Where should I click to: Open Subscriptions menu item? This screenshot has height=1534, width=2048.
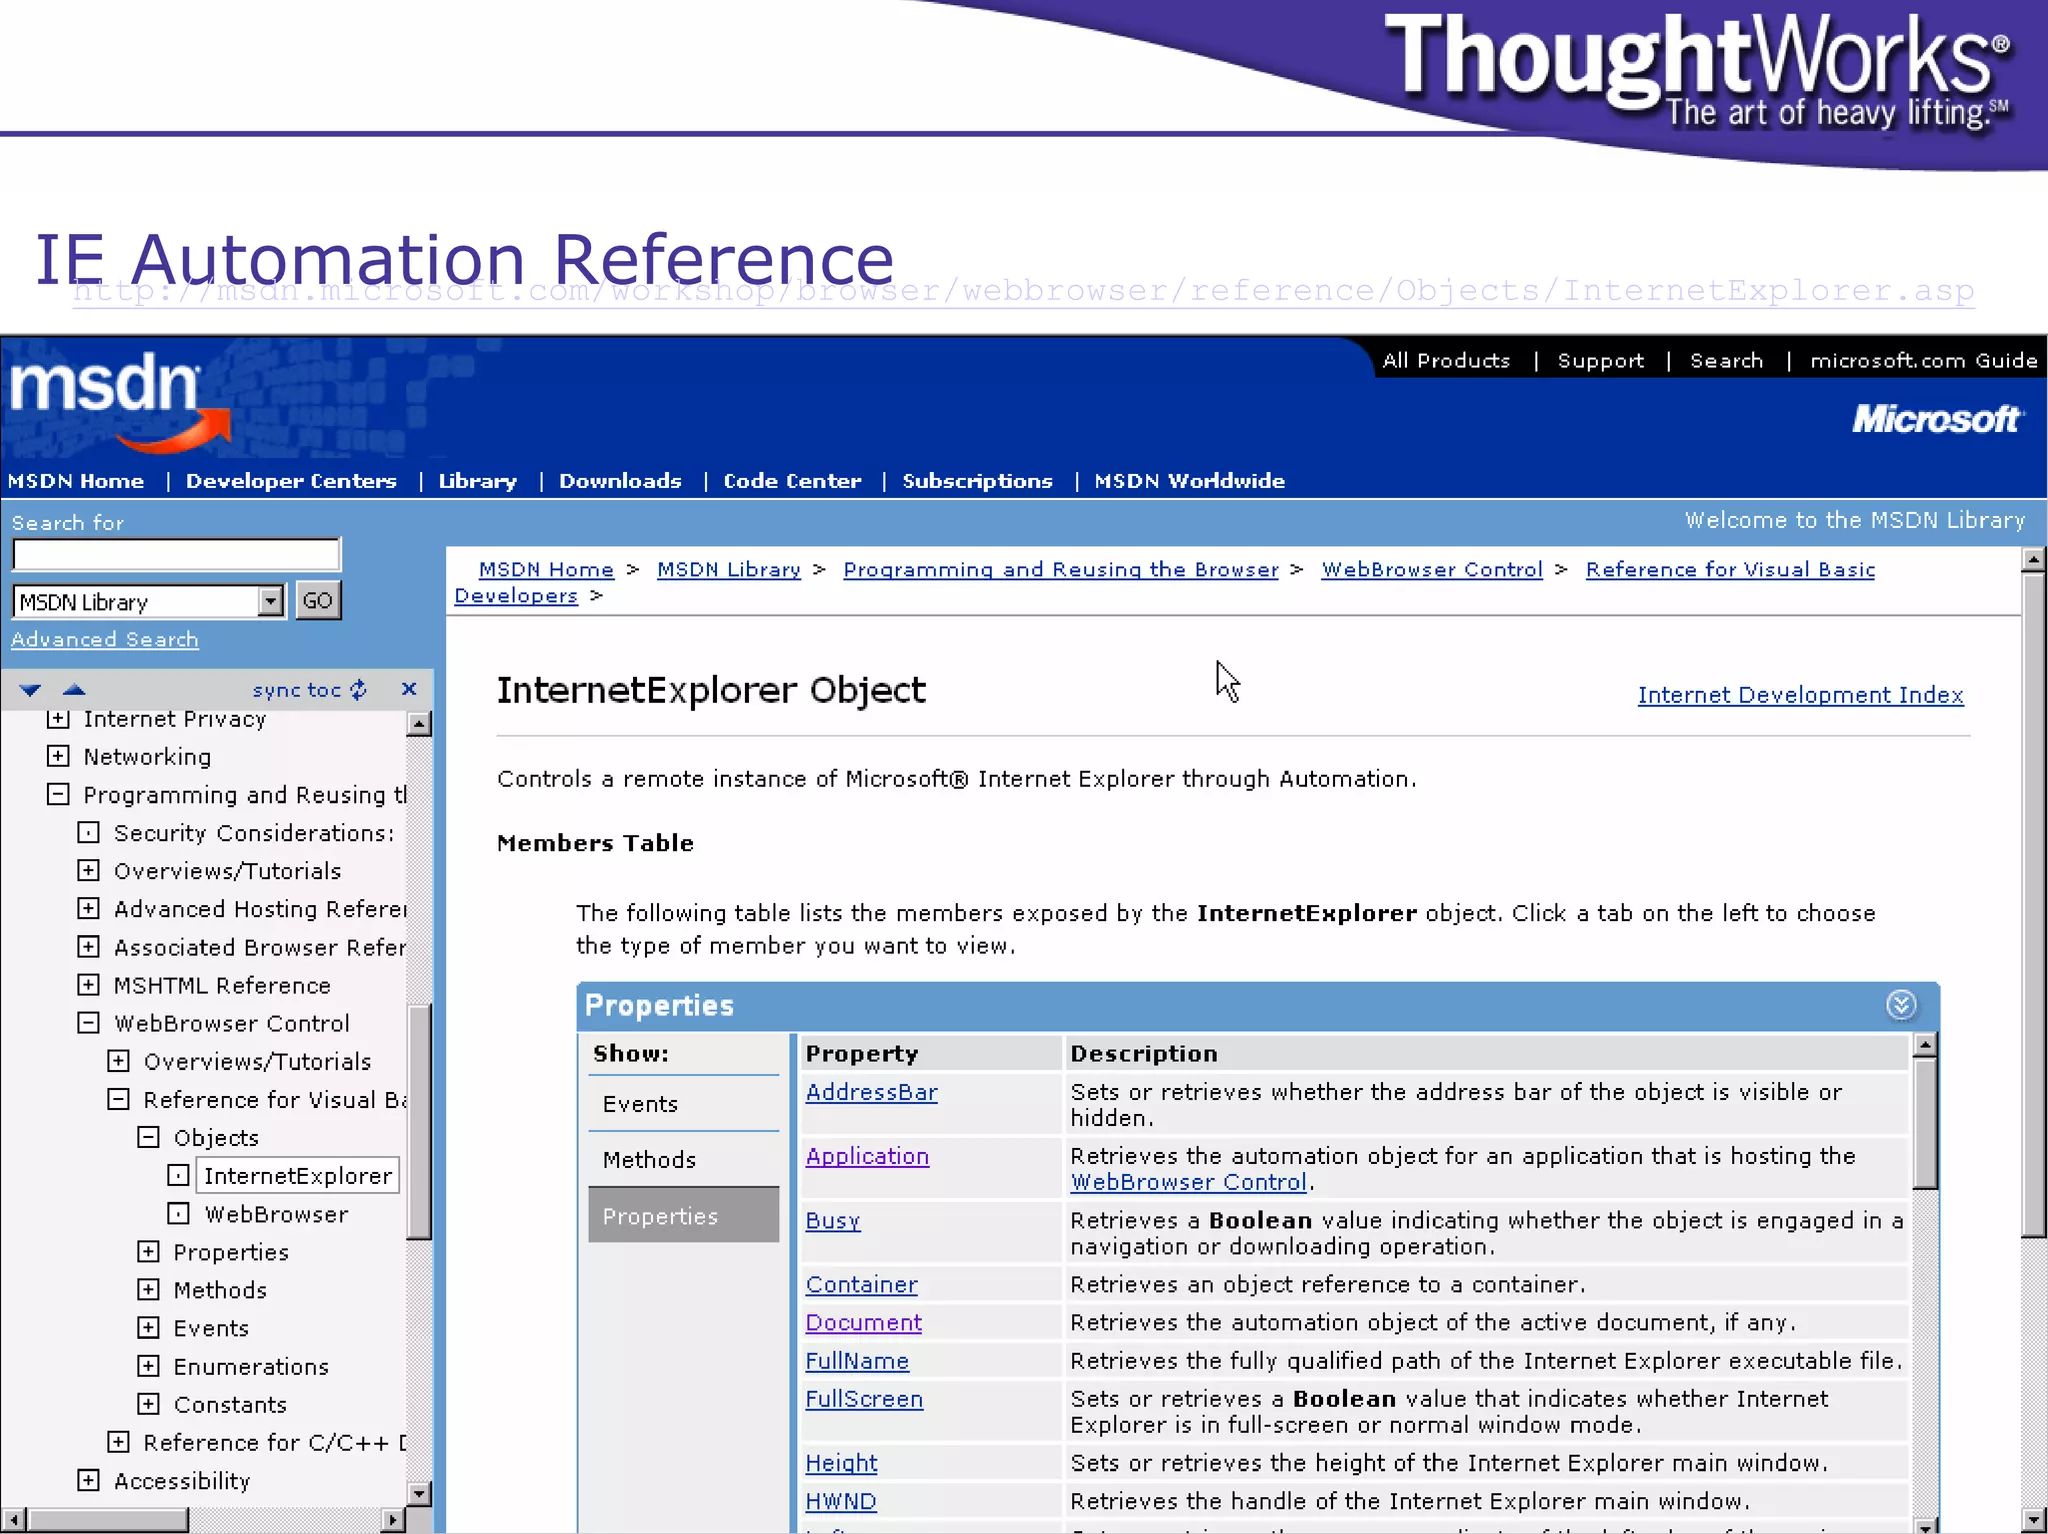977,481
